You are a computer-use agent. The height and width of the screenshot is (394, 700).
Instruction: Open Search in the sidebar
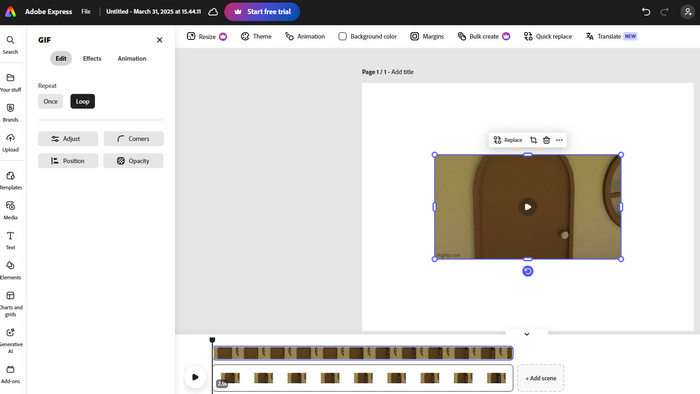pyautogui.click(x=10, y=45)
